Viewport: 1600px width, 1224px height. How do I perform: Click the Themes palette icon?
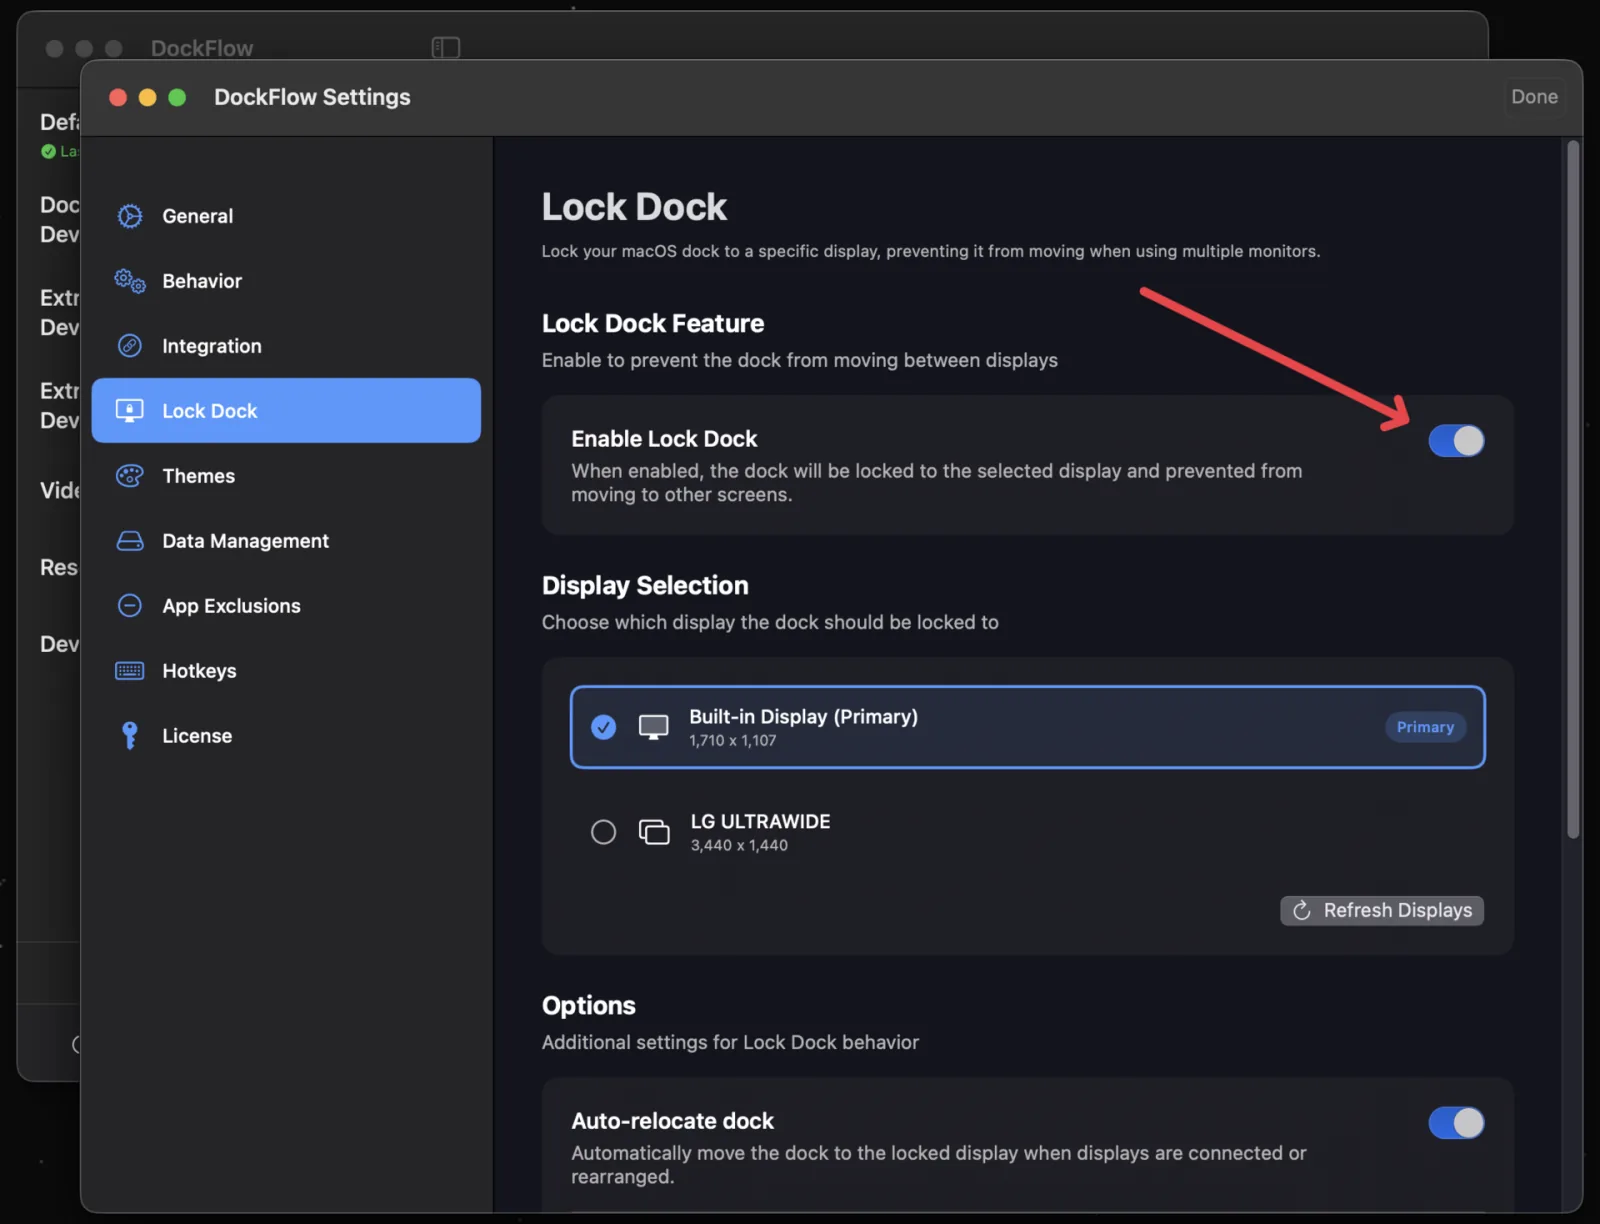tap(130, 476)
